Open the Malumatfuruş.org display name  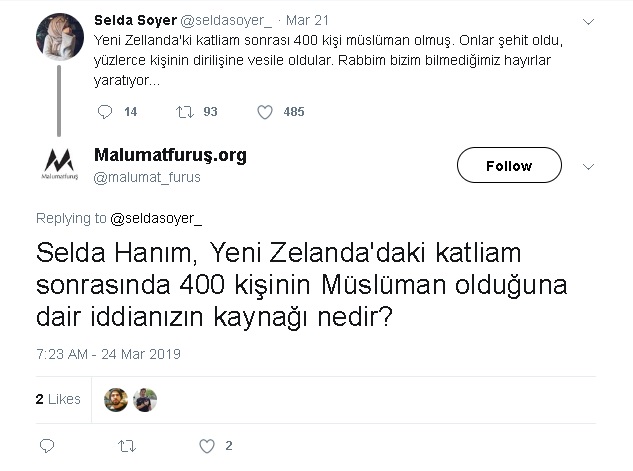169,155
